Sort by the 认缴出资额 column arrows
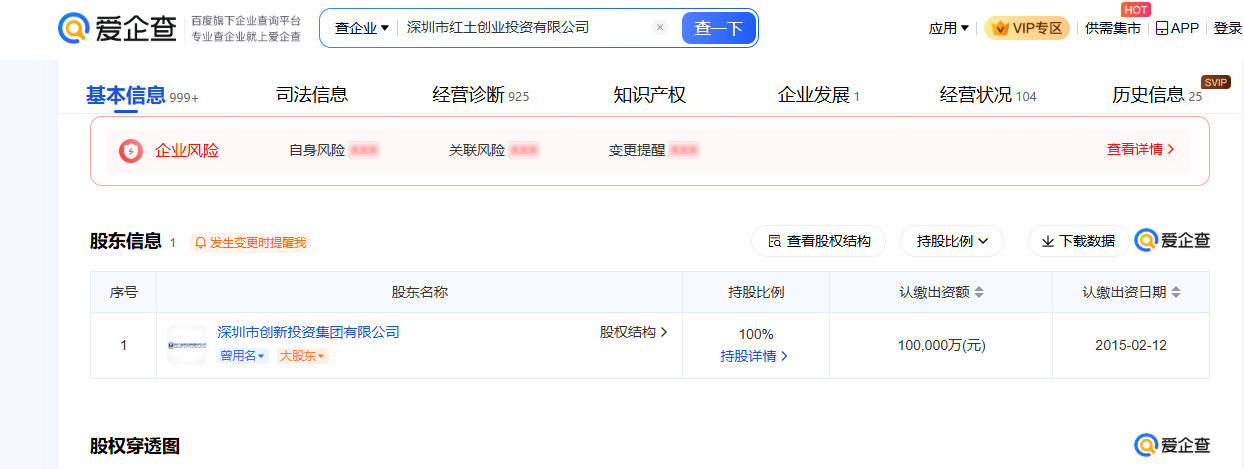Image resolution: width=1244 pixels, height=469 pixels. (x=979, y=292)
